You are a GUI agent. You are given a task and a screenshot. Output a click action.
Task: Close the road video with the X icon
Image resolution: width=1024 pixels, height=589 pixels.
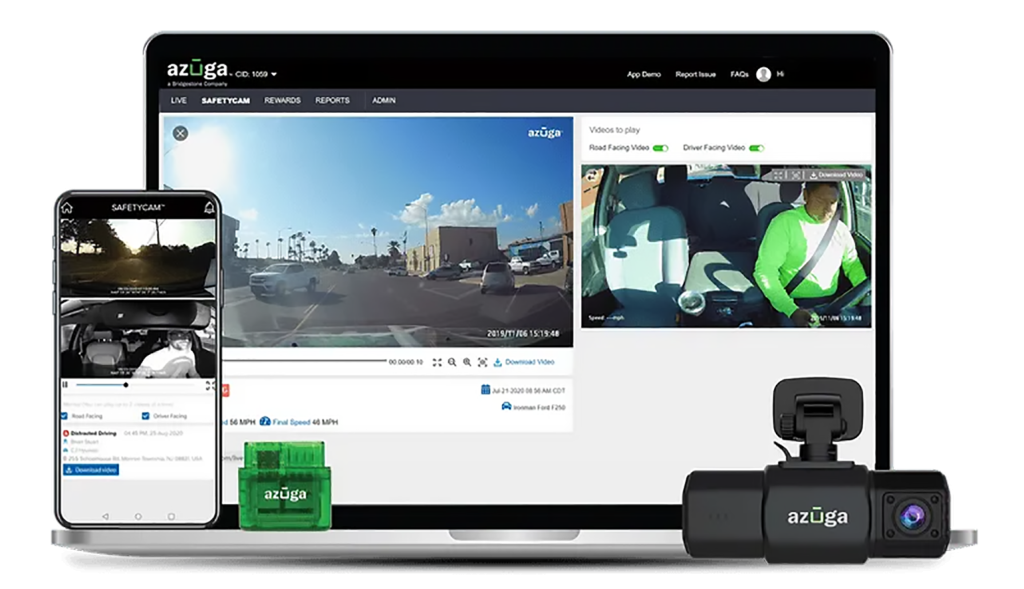(x=180, y=133)
